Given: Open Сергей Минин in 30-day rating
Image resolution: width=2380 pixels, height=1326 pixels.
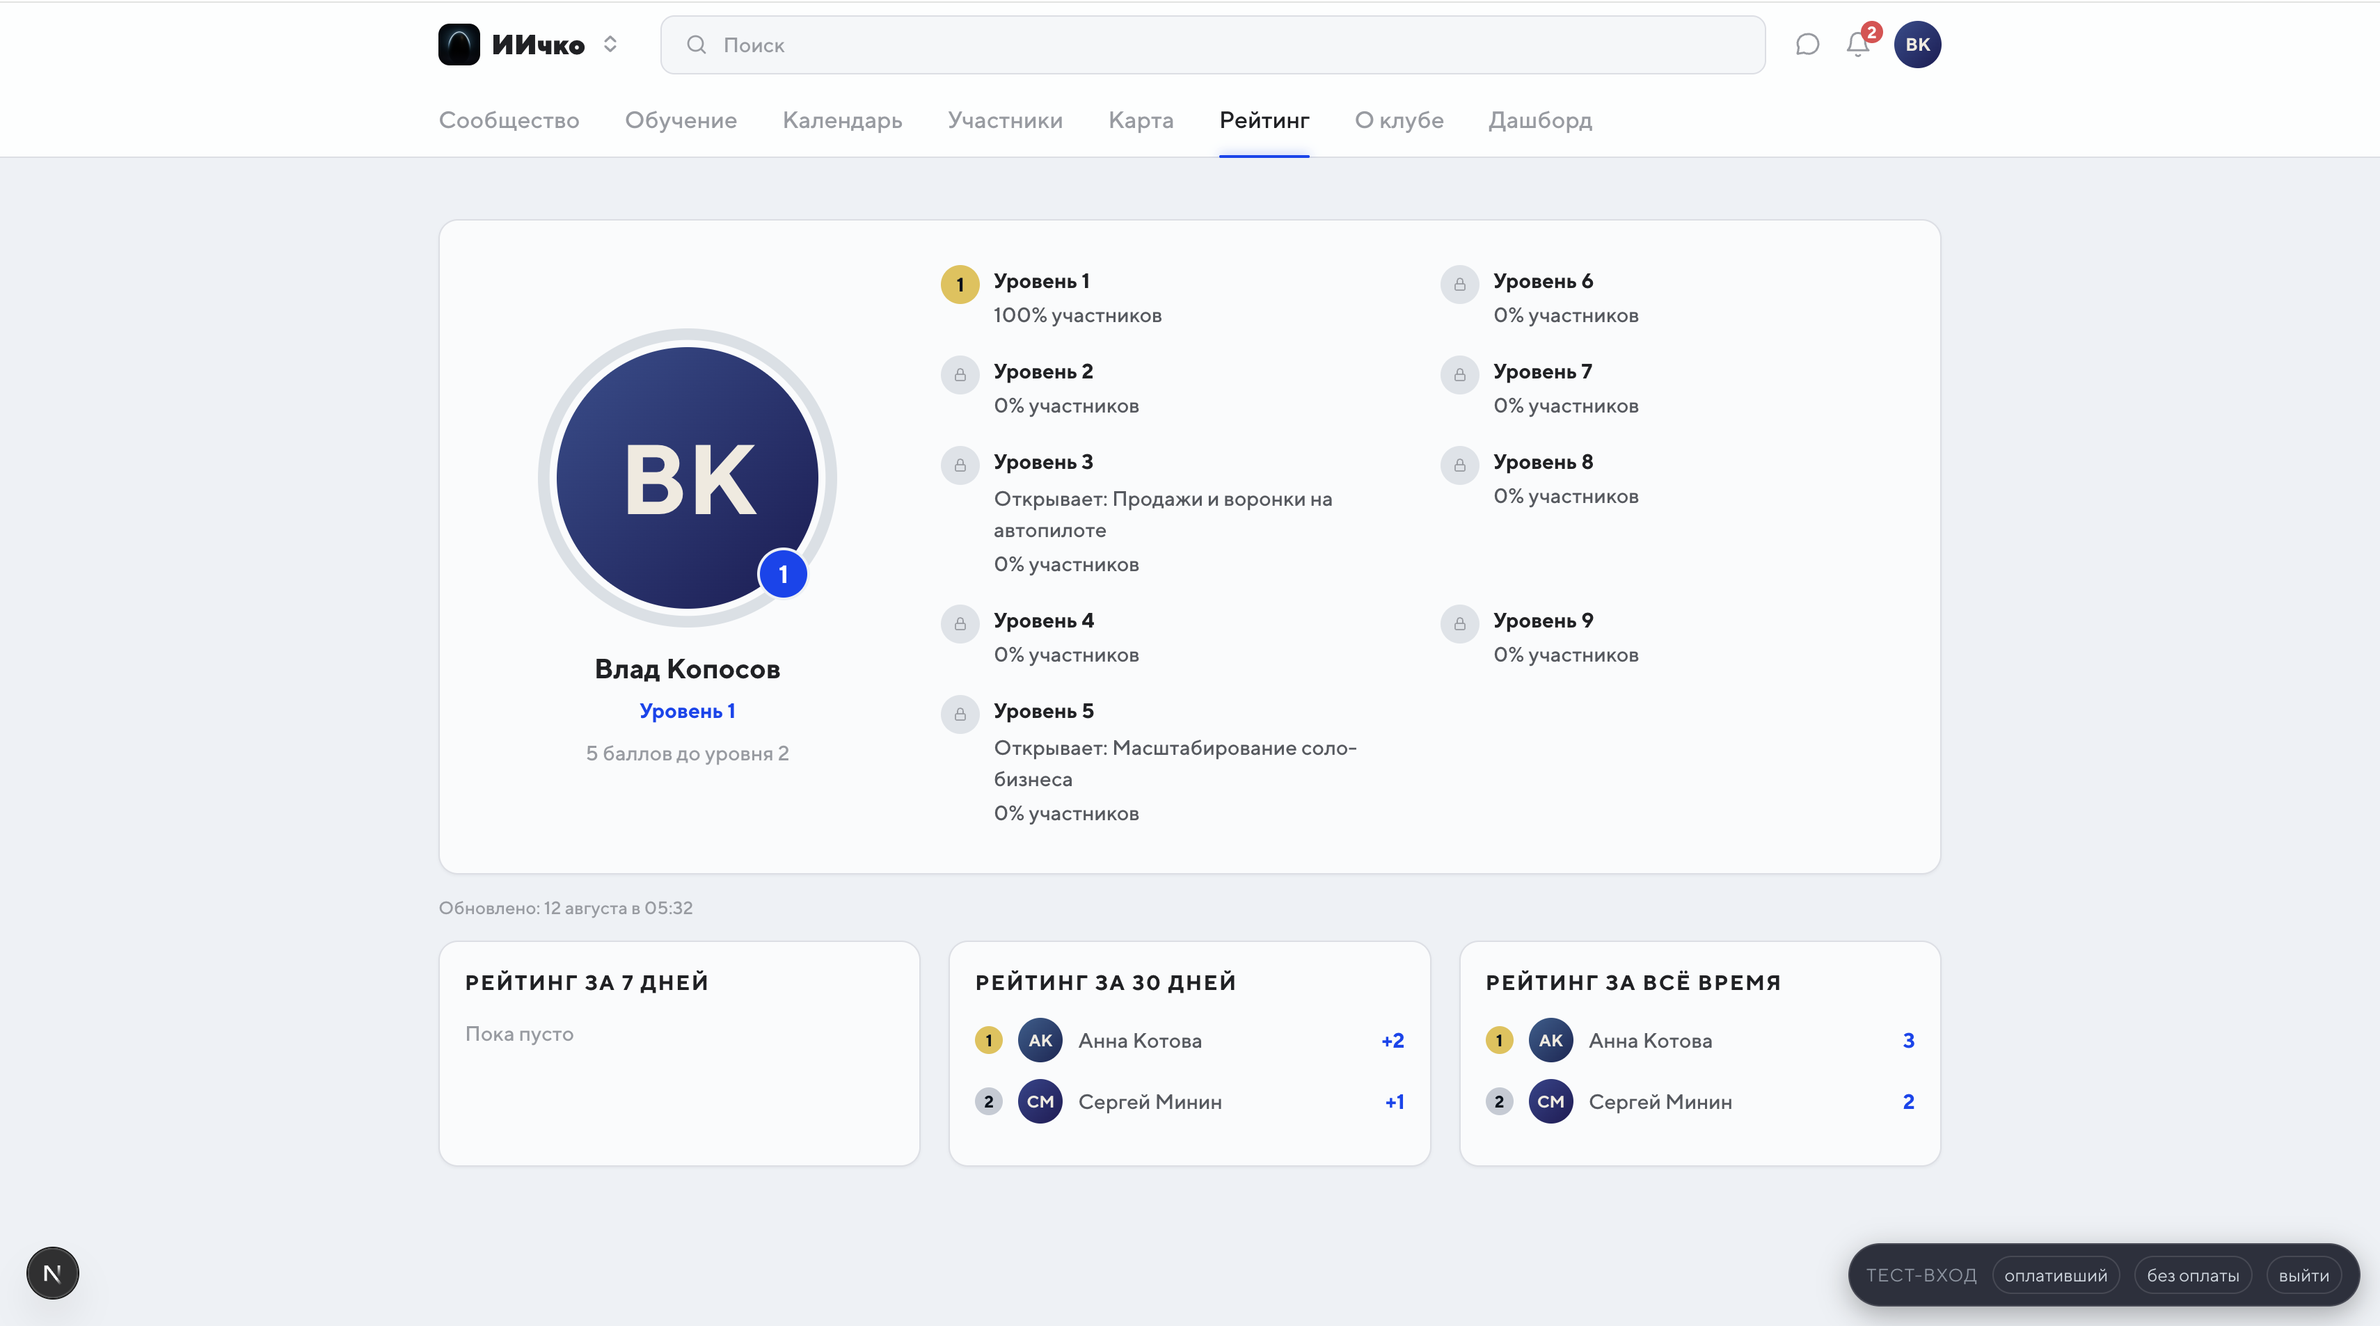Looking at the screenshot, I should click(x=1150, y=1101).
